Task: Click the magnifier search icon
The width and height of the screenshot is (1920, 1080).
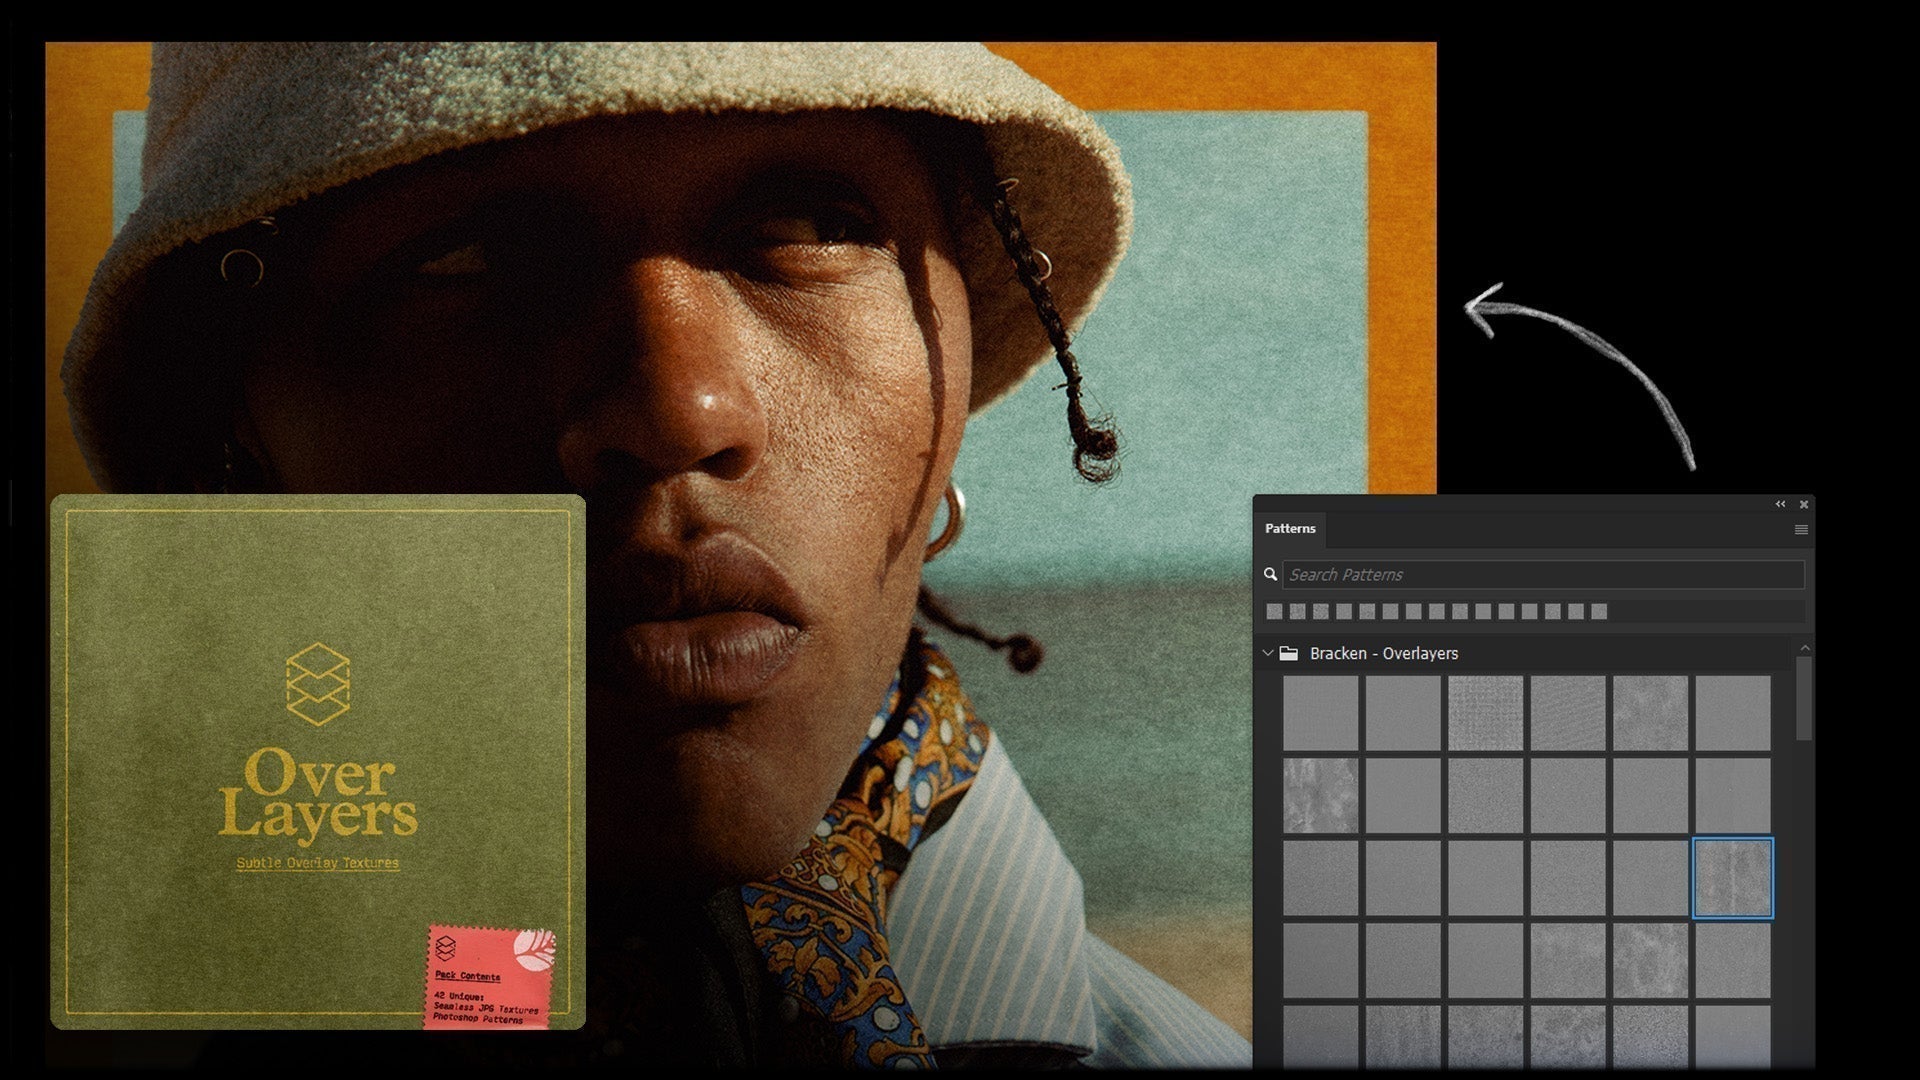Action: [1270, 574]
